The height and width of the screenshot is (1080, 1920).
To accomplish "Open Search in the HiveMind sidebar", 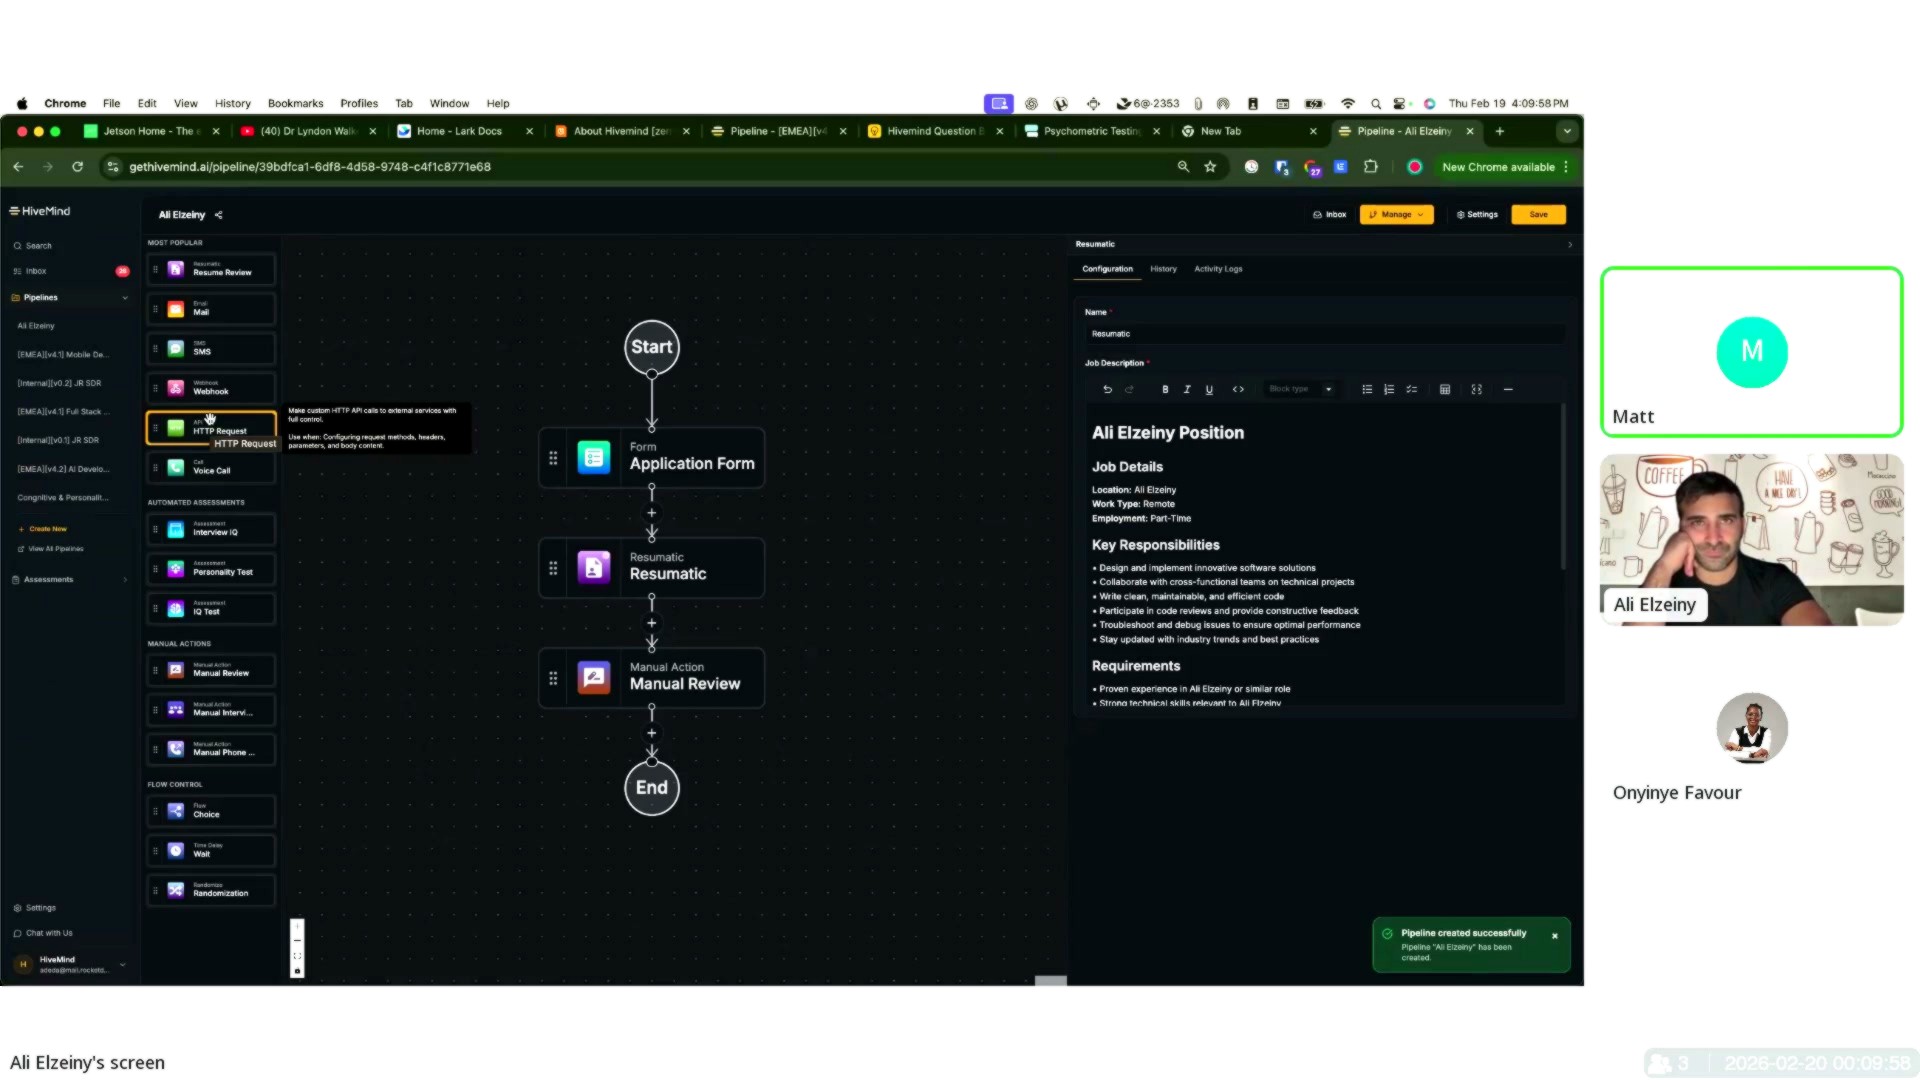I will [33, 246].
